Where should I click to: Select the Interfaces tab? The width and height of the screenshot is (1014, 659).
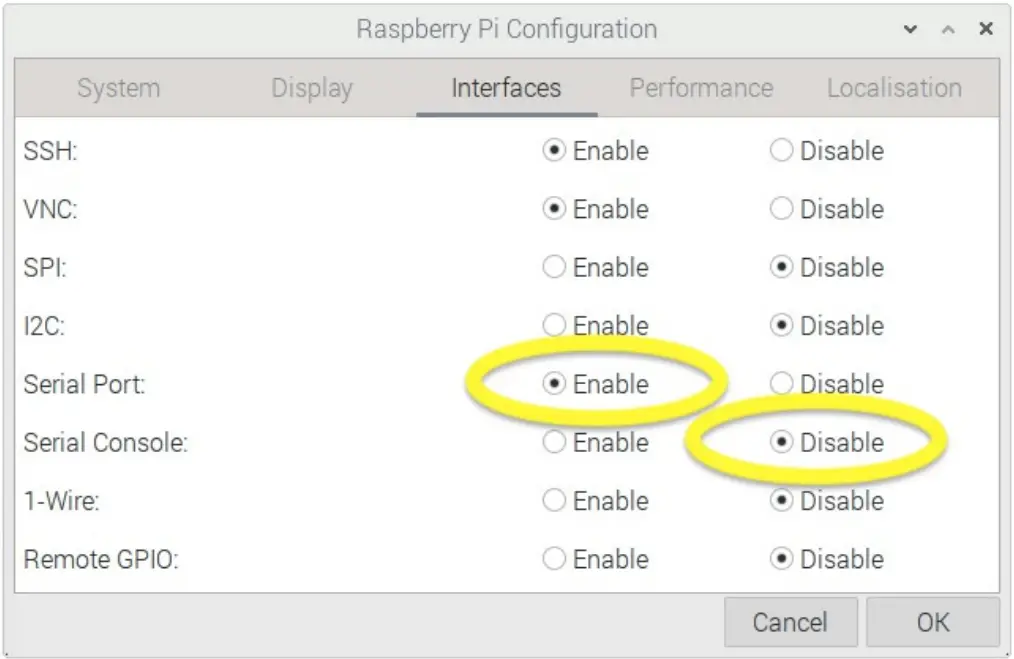coord(505,88)
